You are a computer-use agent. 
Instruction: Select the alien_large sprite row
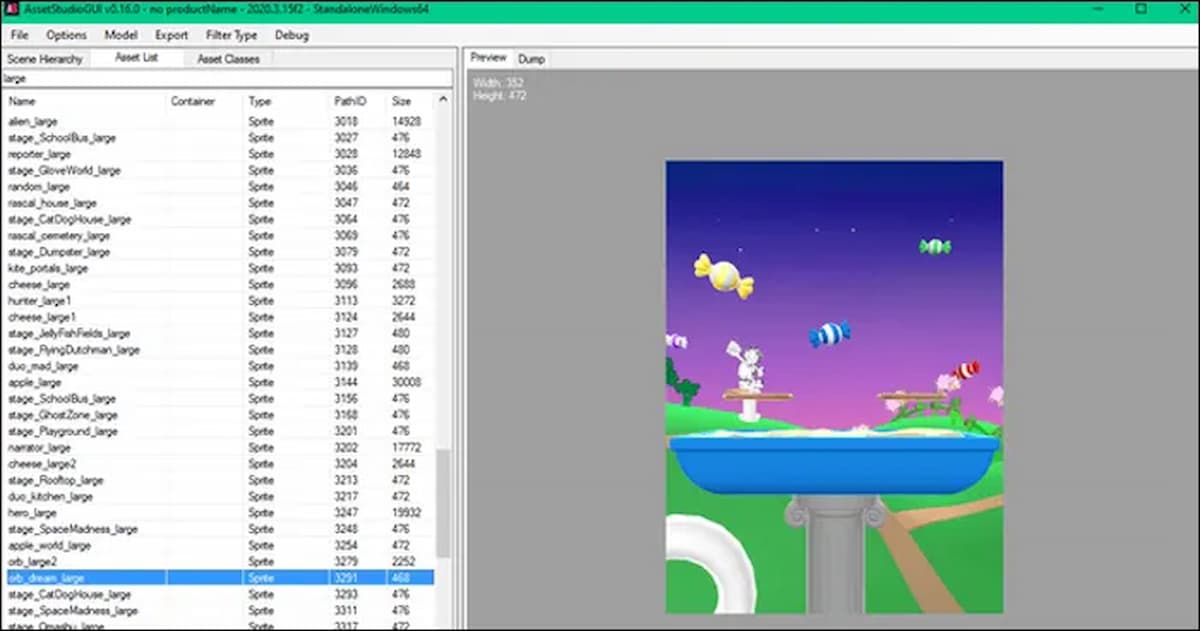point(33,122)
